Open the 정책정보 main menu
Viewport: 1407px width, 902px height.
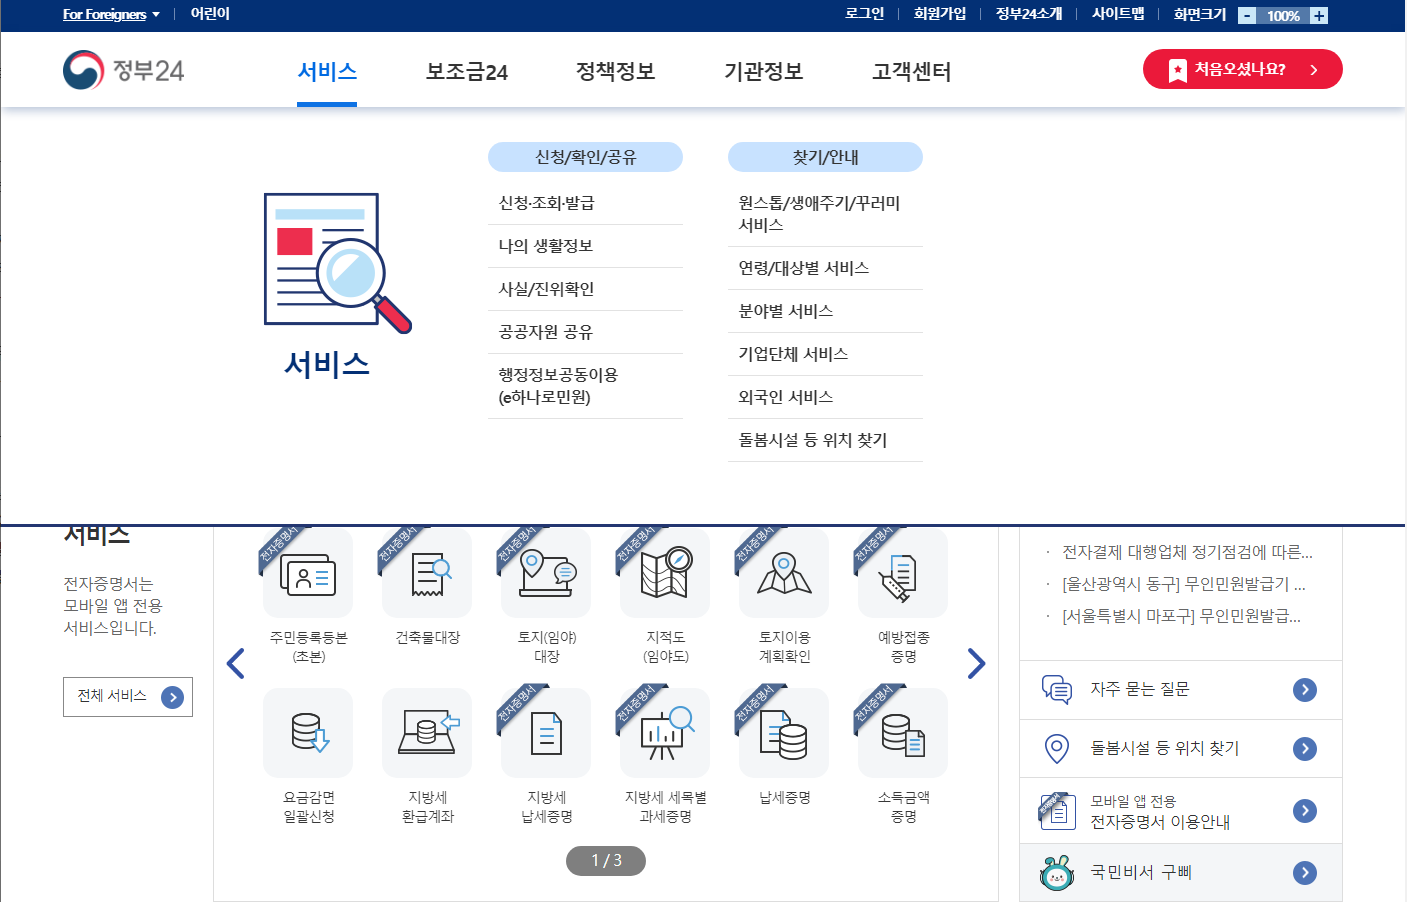[615, 72]
